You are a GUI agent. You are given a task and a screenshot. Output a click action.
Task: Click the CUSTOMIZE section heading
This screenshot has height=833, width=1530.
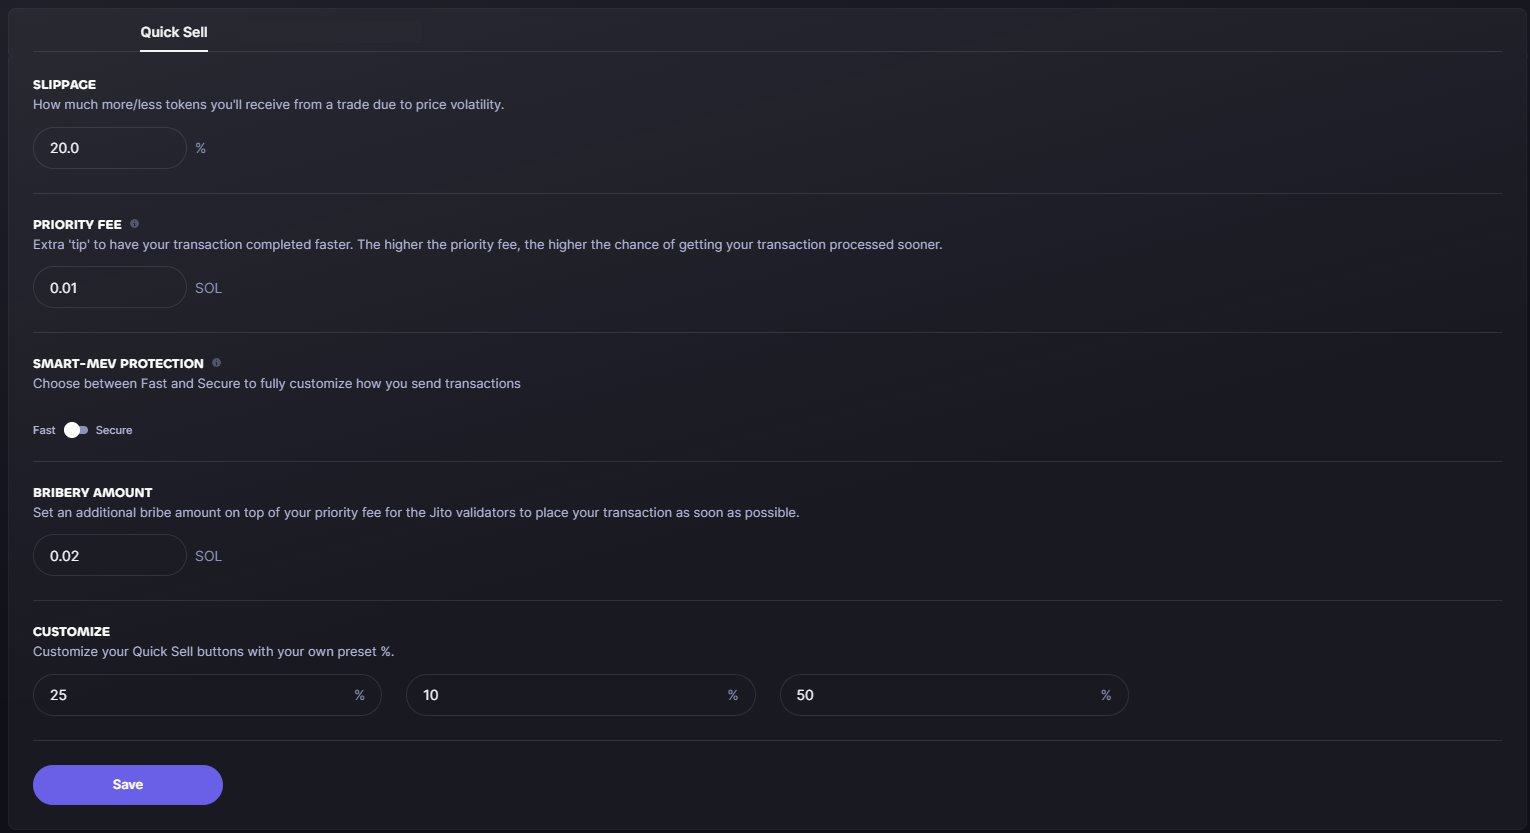pos(71,631)
